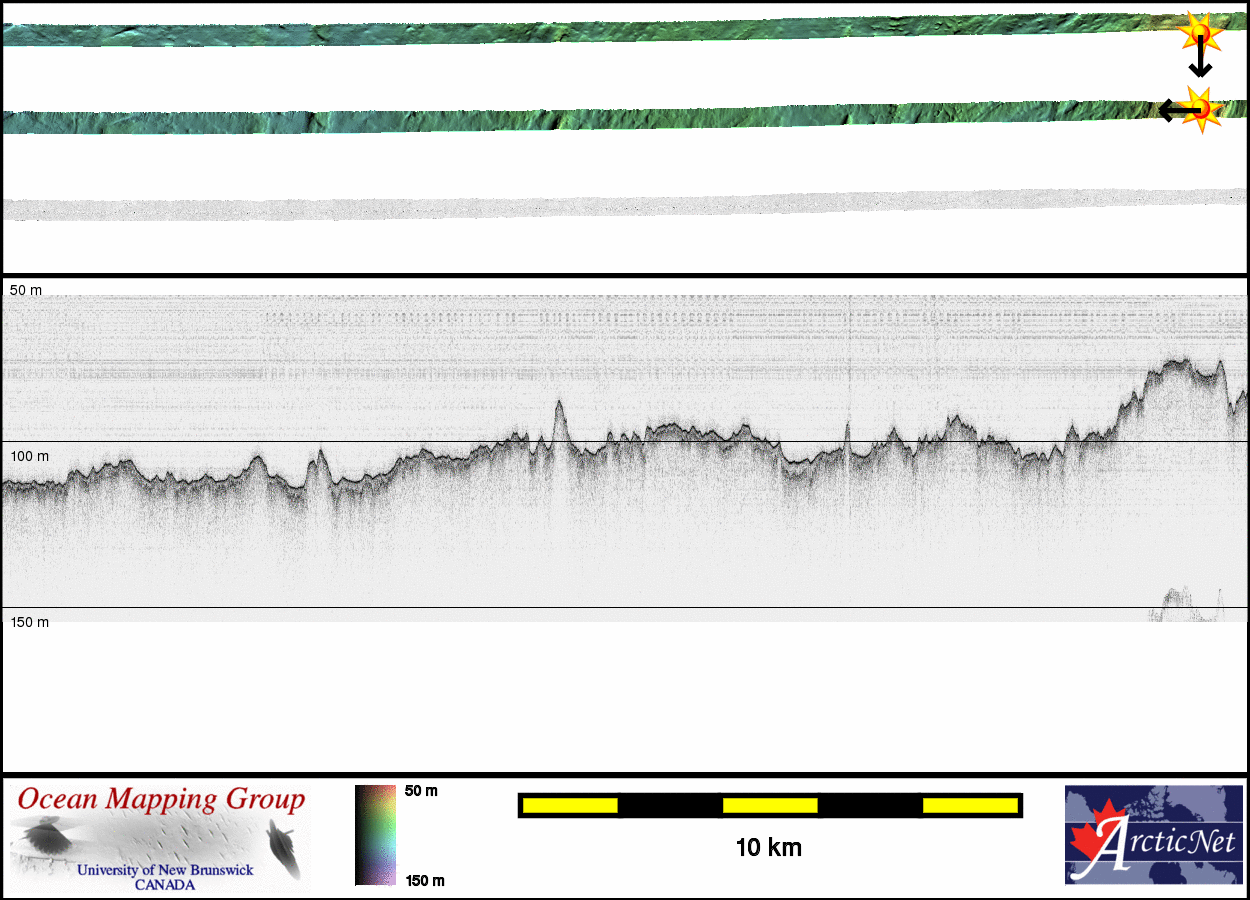Click the middle yellow scale bar segment
The height and width of the screenshot is (900, 1250).
coord(769,805)
